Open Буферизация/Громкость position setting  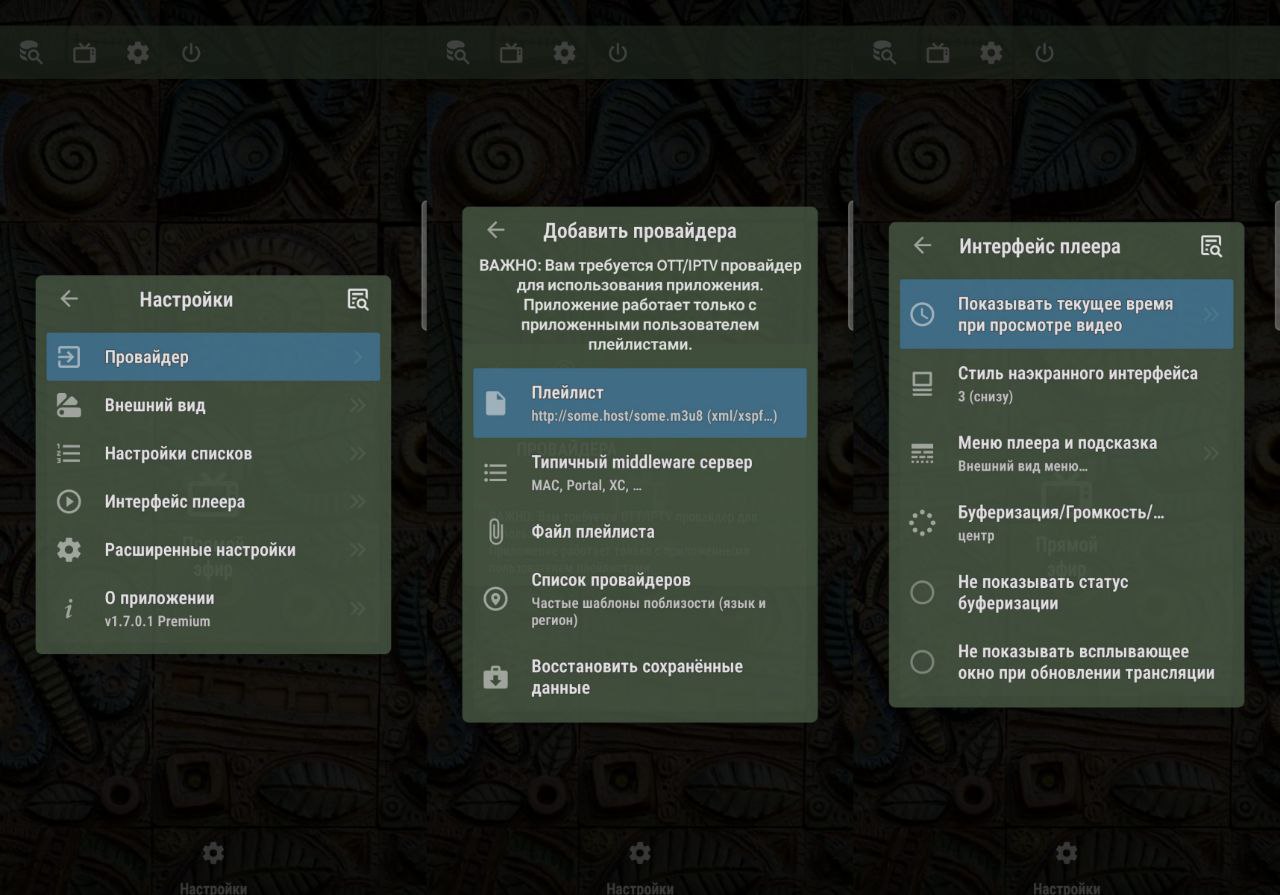pyautogui.click(x=1065, y=523)
